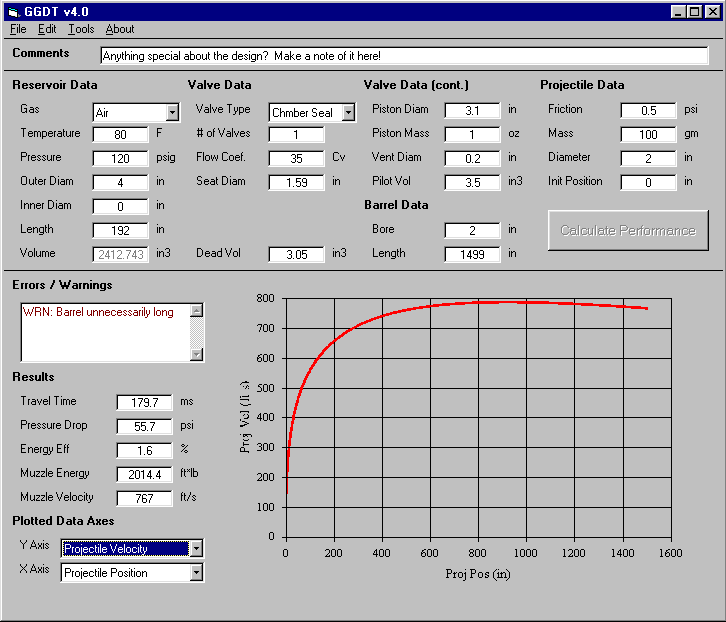
Task: Open the Tools menu
Action: click(81, 29)
